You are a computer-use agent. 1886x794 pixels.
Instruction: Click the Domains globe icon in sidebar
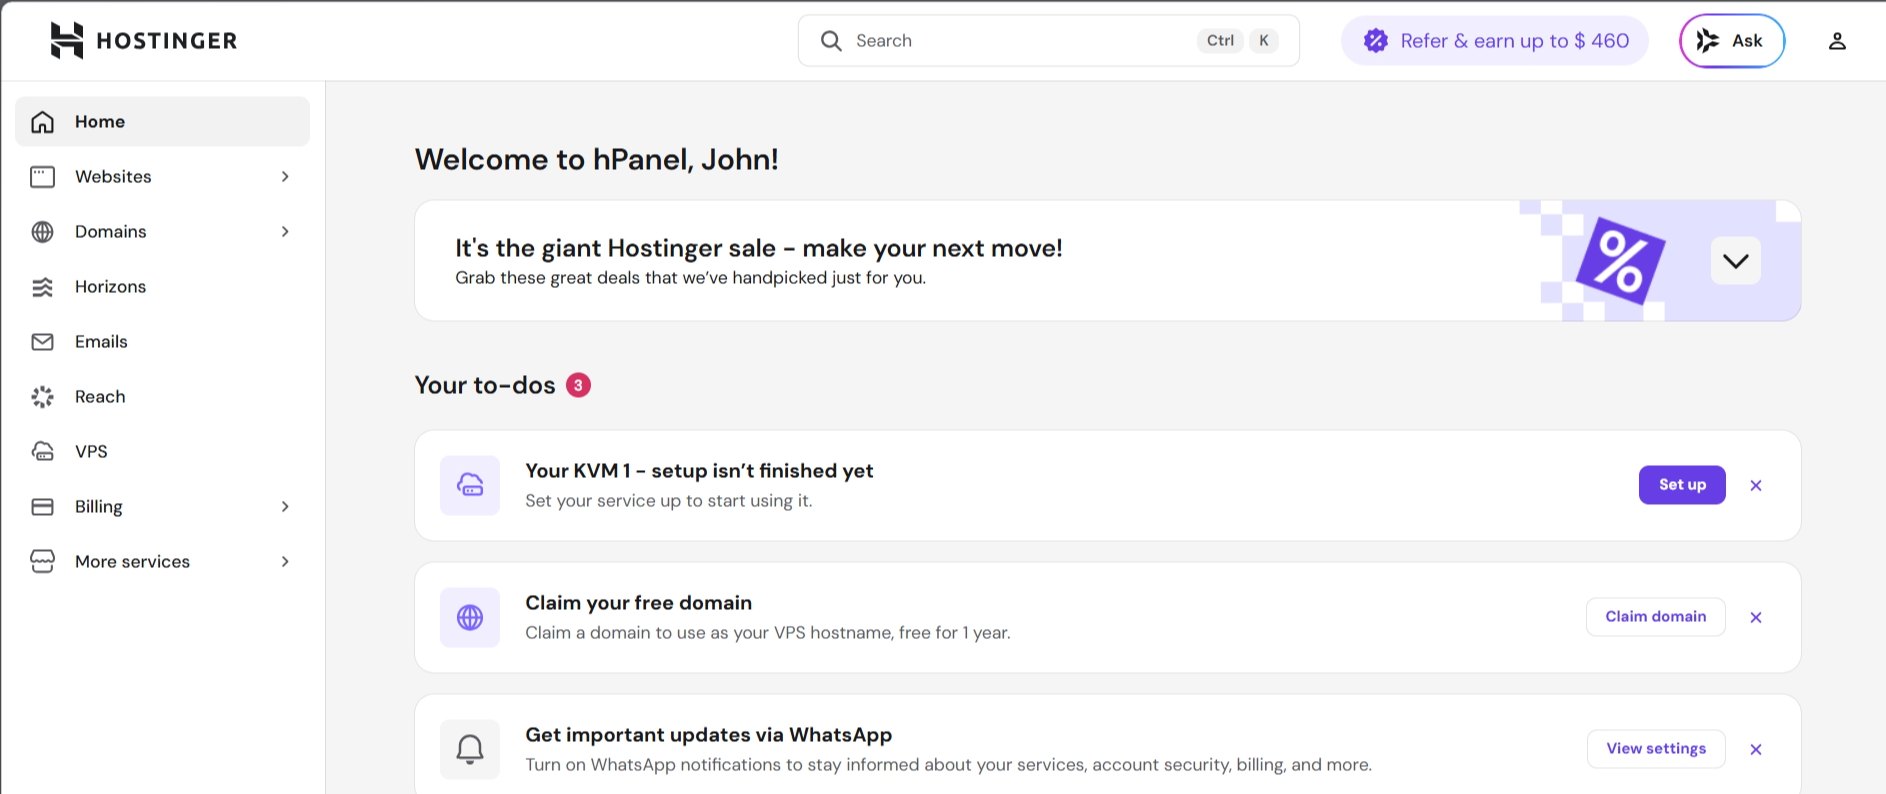tap(42, 232)
